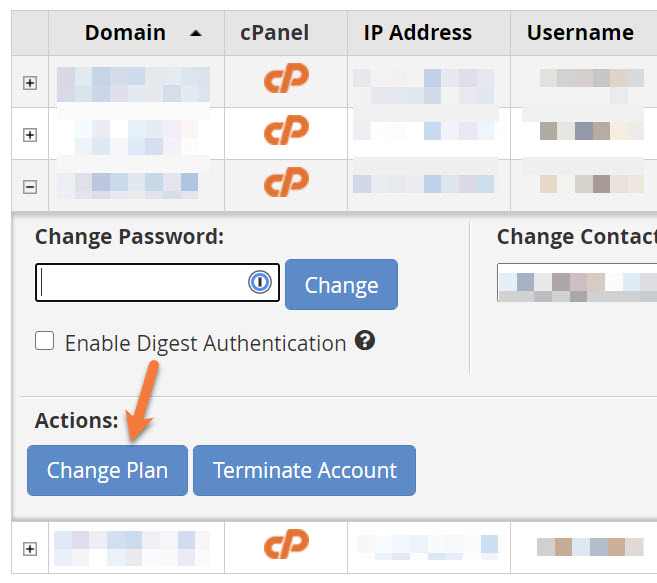Open cPanel for the first account row

click(x=286, y=81)
